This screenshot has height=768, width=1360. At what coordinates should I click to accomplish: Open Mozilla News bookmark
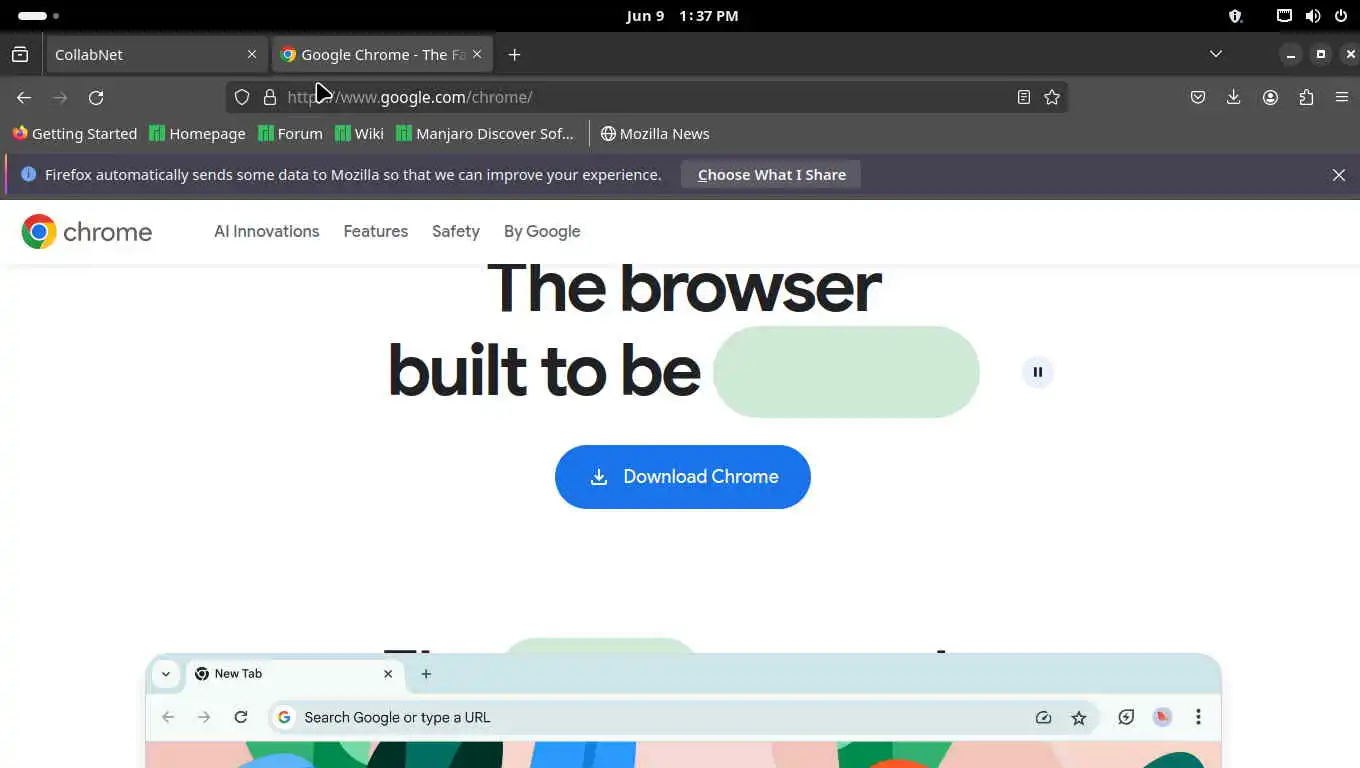[655, 133]
